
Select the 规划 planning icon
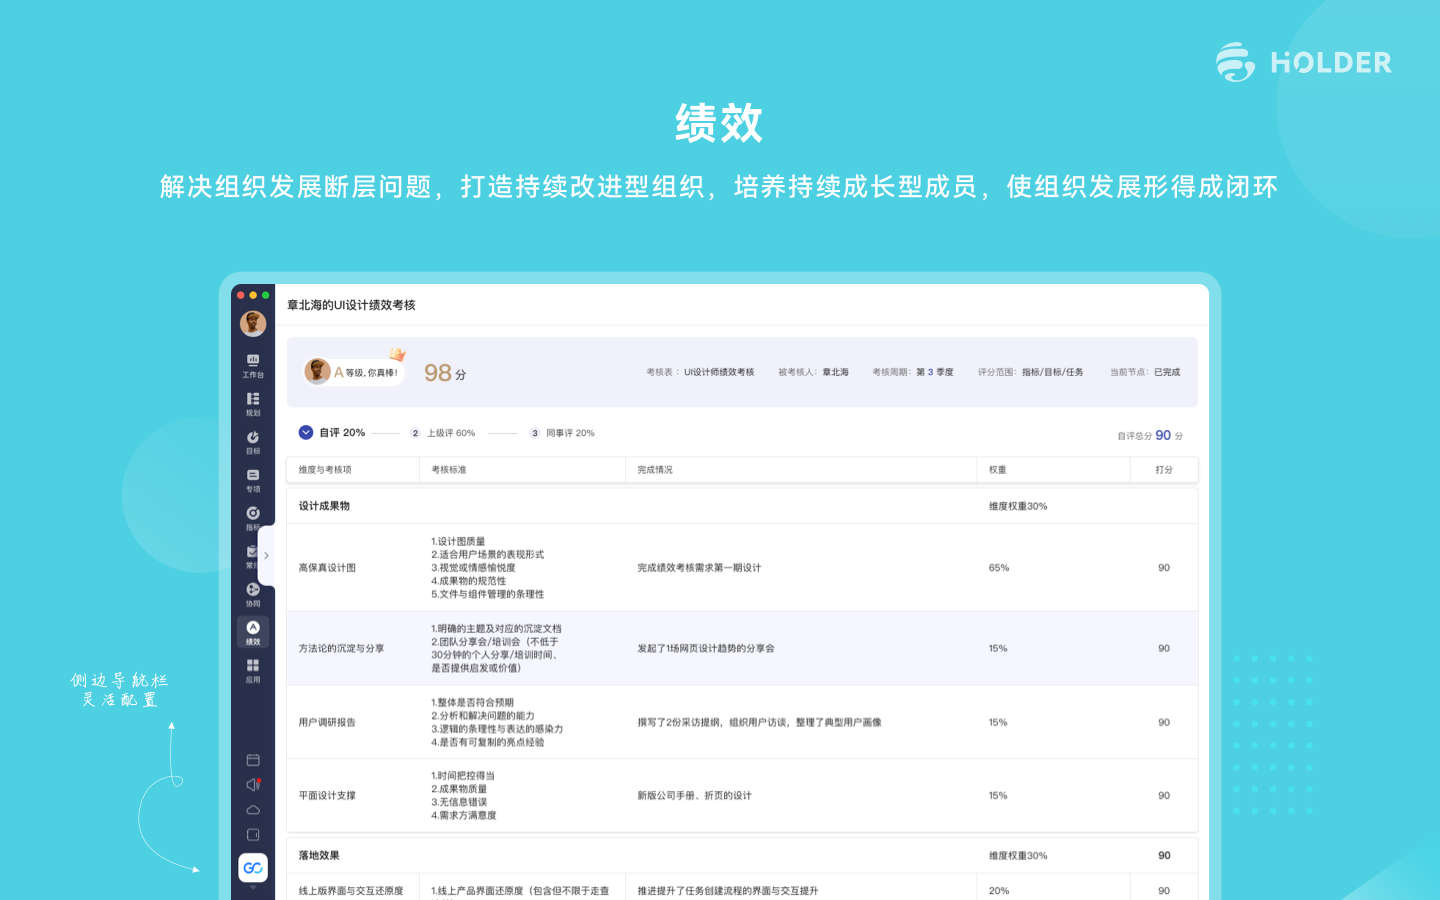[252, 404]
